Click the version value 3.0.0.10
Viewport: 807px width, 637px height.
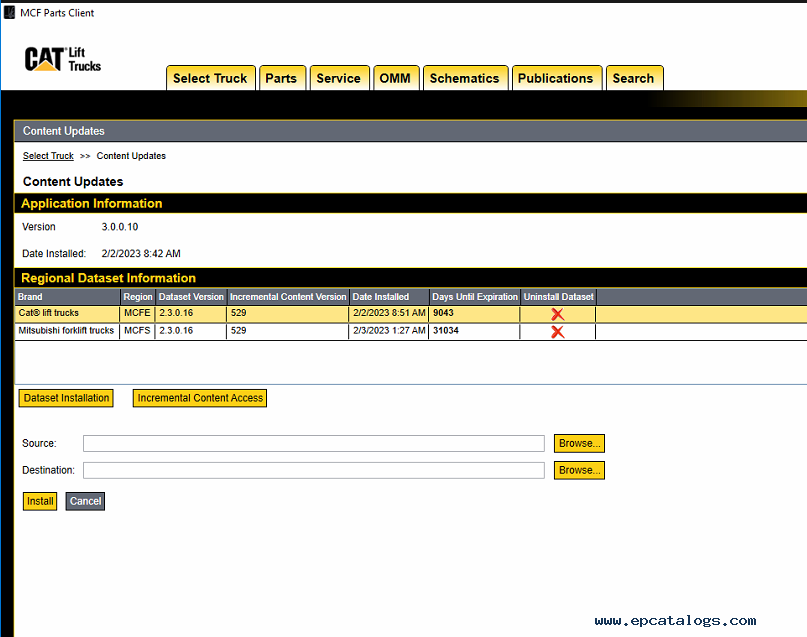(x=120, y=227)
